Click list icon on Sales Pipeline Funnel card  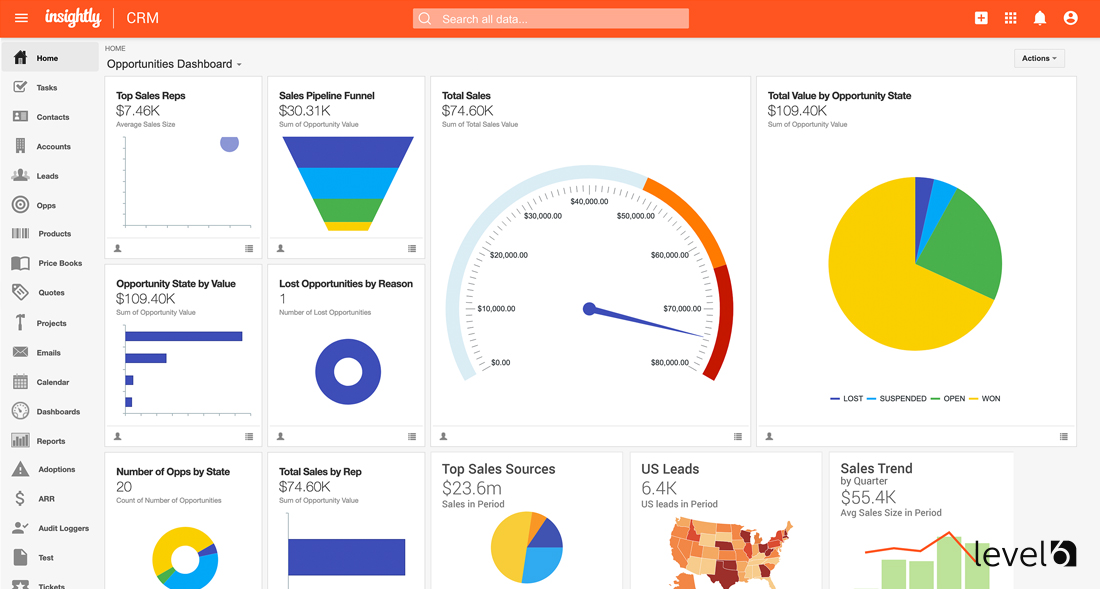click(412, 248)
